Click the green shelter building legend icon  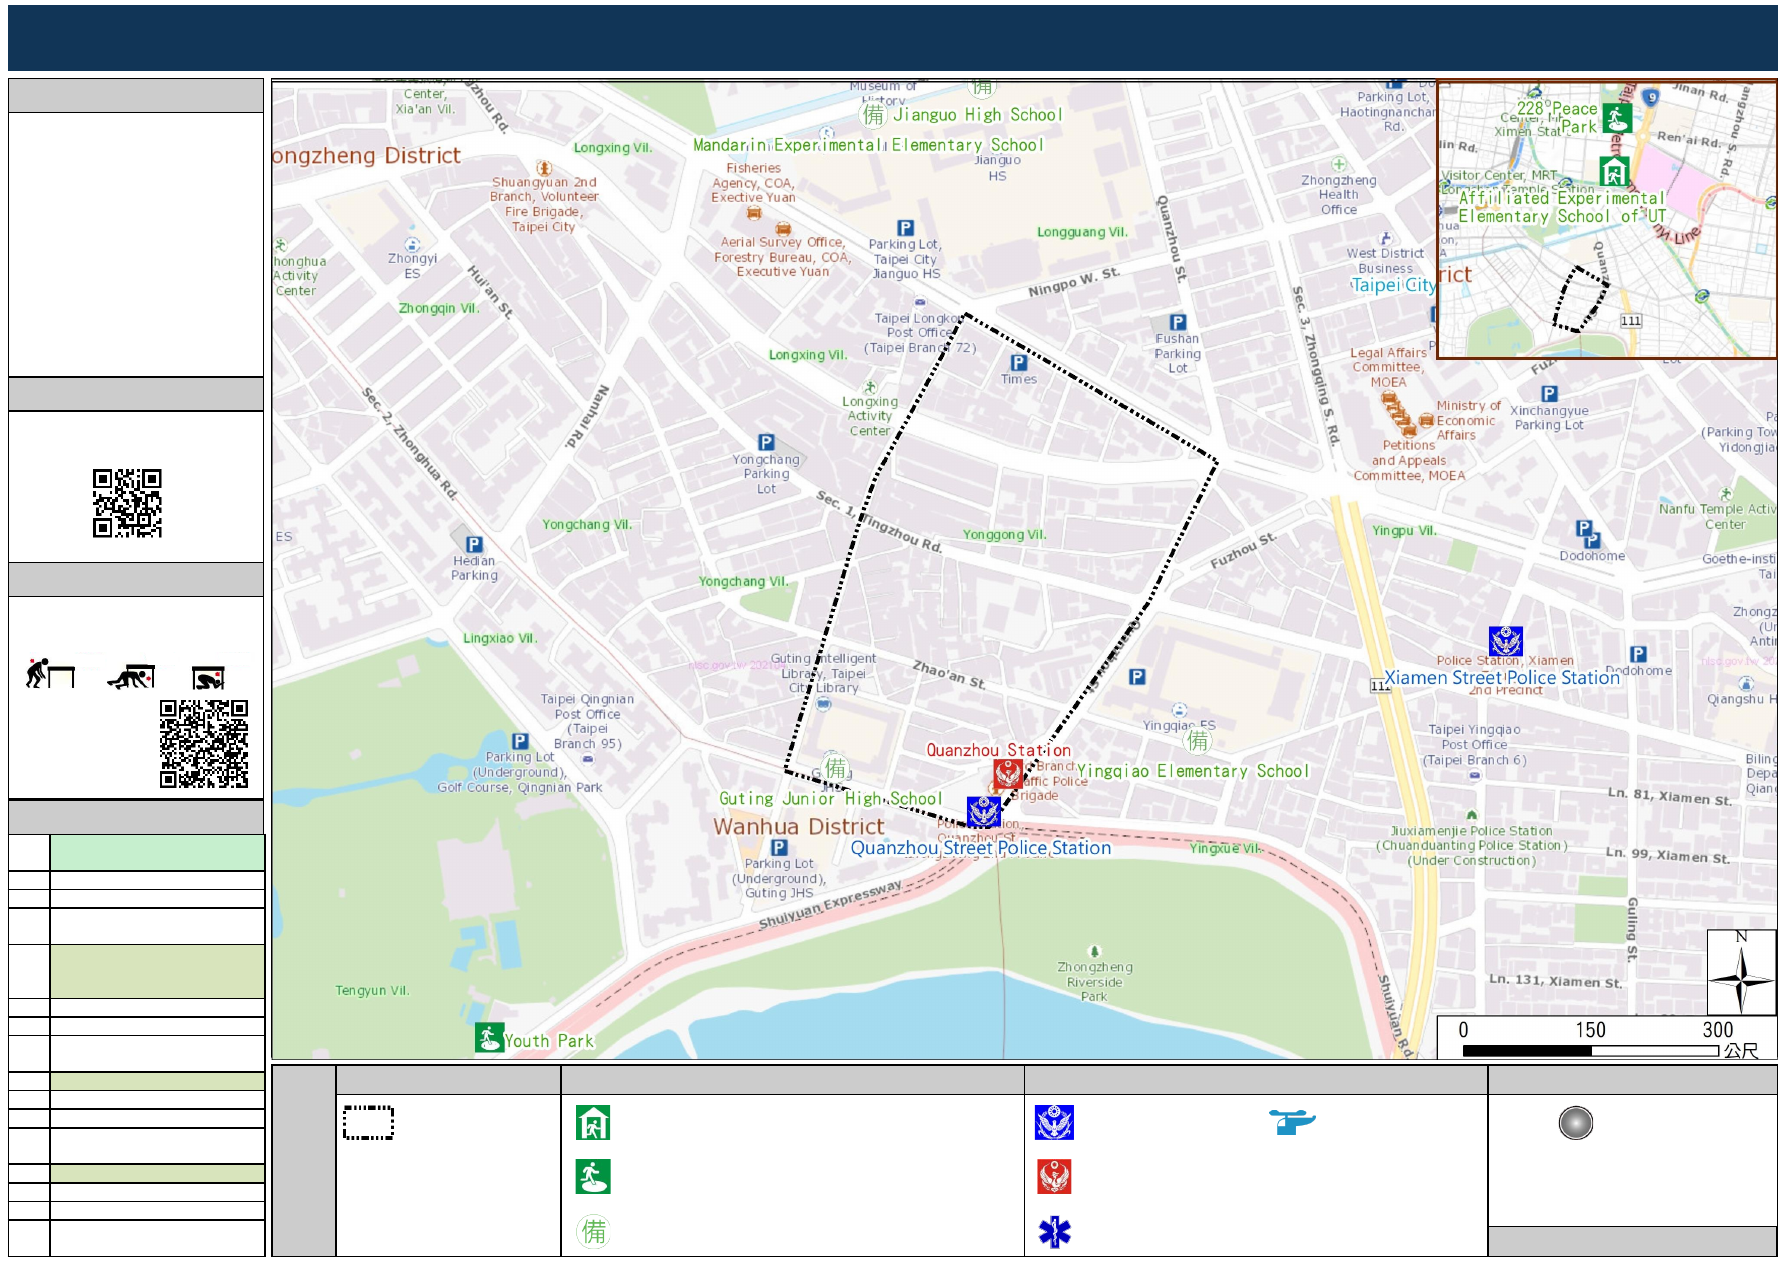click(x=593, y=1123)
